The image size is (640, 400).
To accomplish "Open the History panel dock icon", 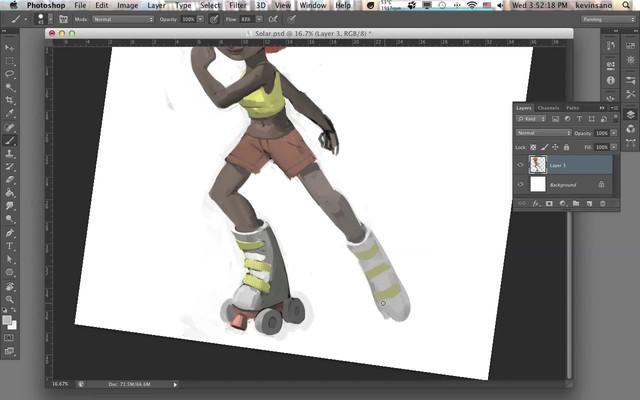I will tap(611, 46).
